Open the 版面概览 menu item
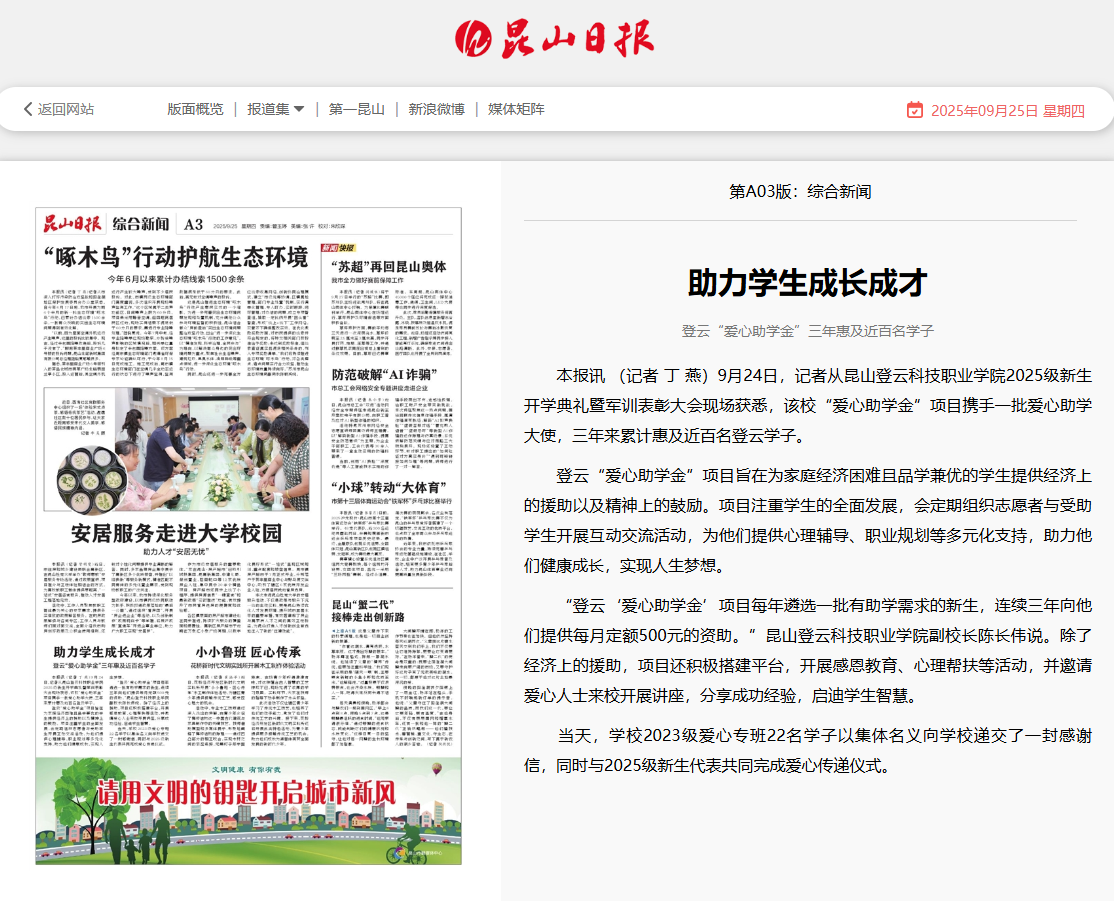1114x901 pixels. pos(195,110)
